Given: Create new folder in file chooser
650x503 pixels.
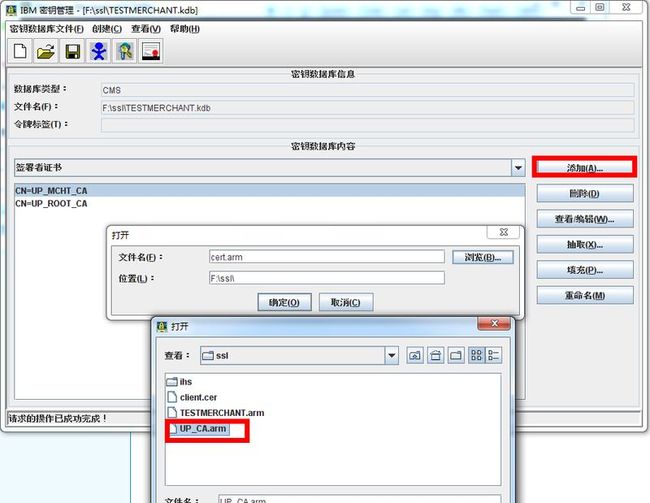Looking at the screenshot, I should (456, 355).
